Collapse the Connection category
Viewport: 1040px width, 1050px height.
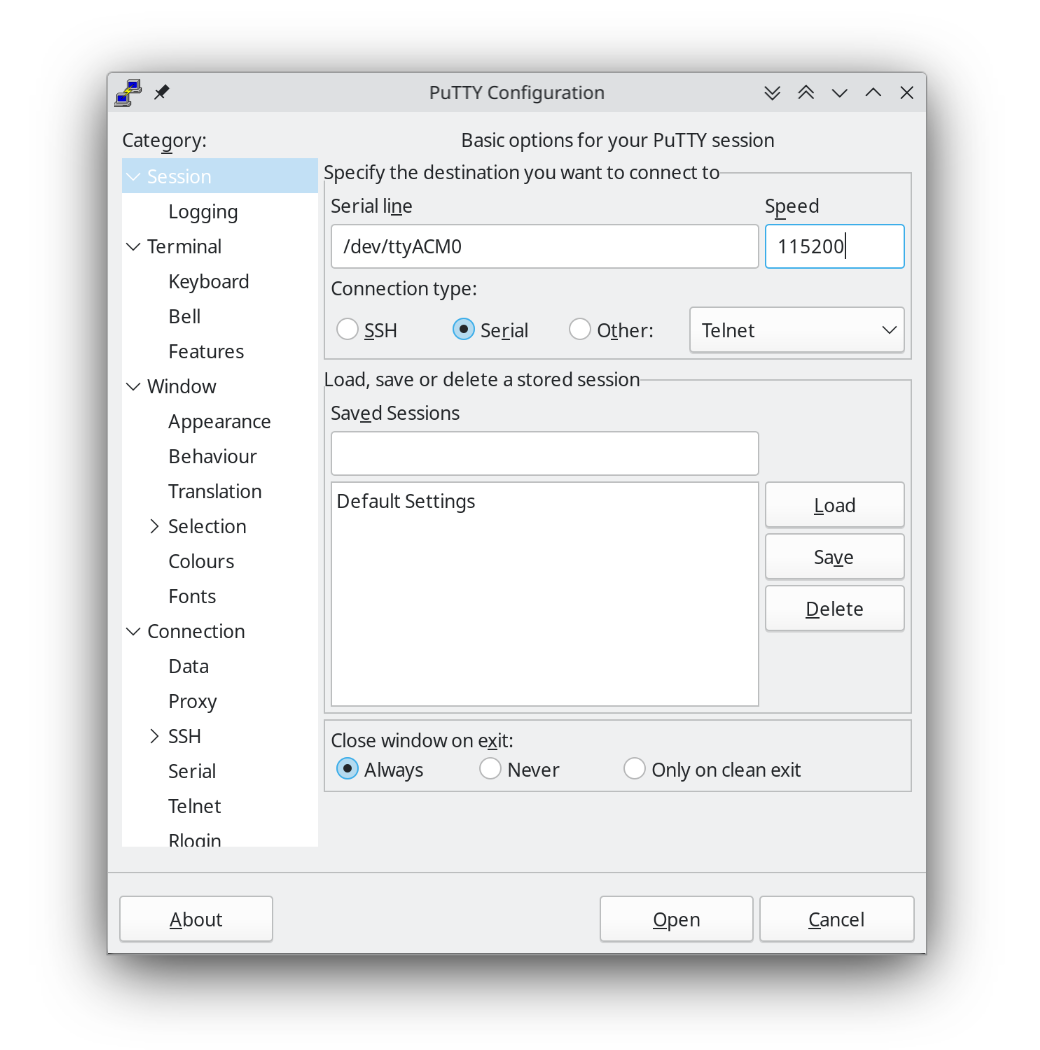pos(134,631)
